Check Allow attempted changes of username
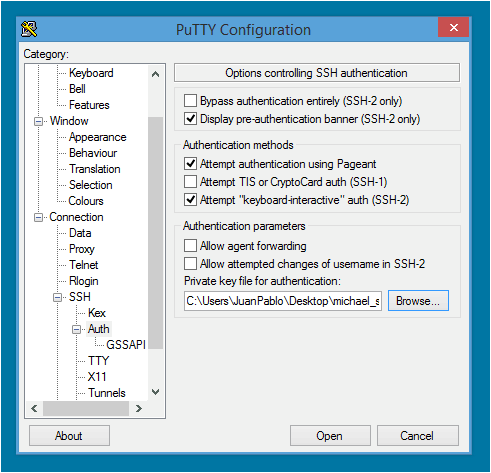This screenshot has height=473, width=491. coord(190,264)
